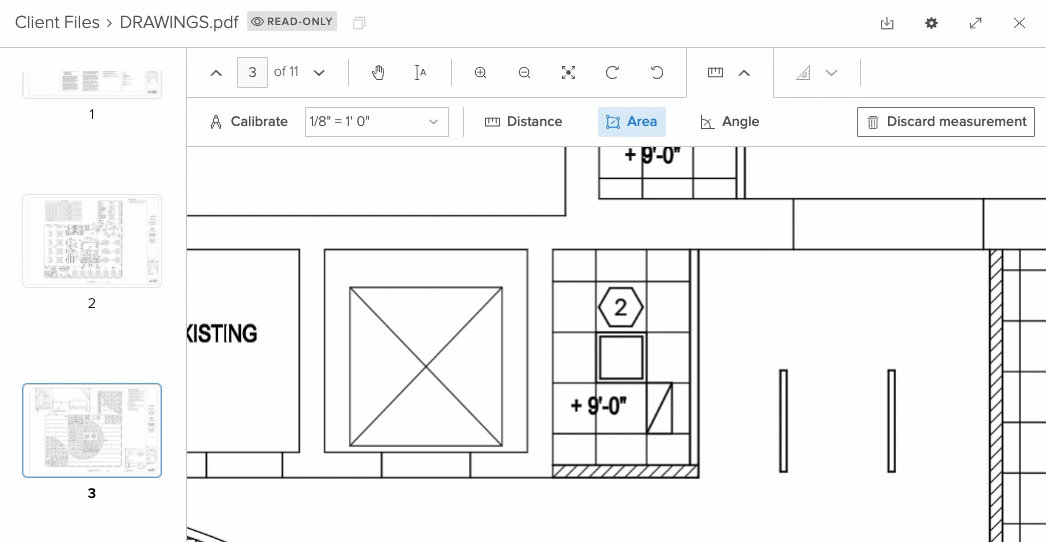Discard the current measurement
The height and width of the screenshot is (542, 1046).
[945, 122]
